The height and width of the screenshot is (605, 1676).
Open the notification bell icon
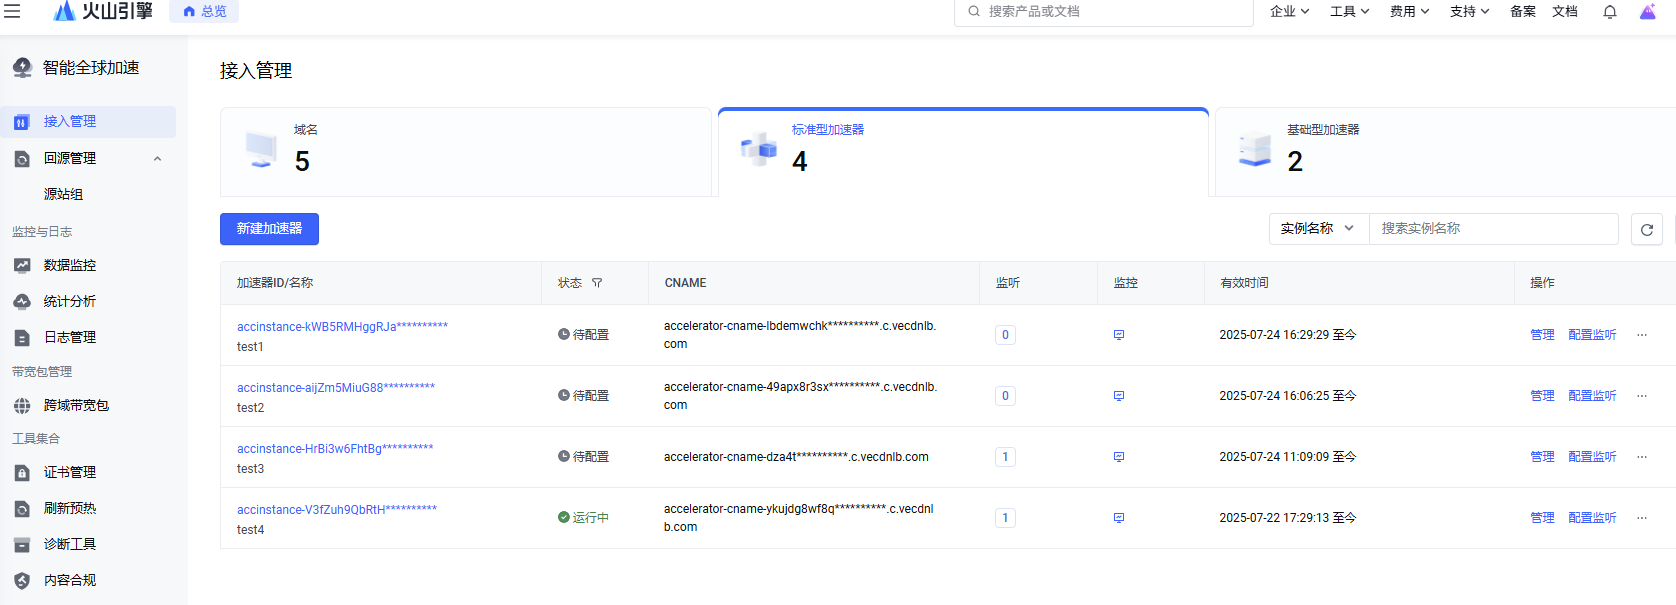click(x=1610, y=12)
